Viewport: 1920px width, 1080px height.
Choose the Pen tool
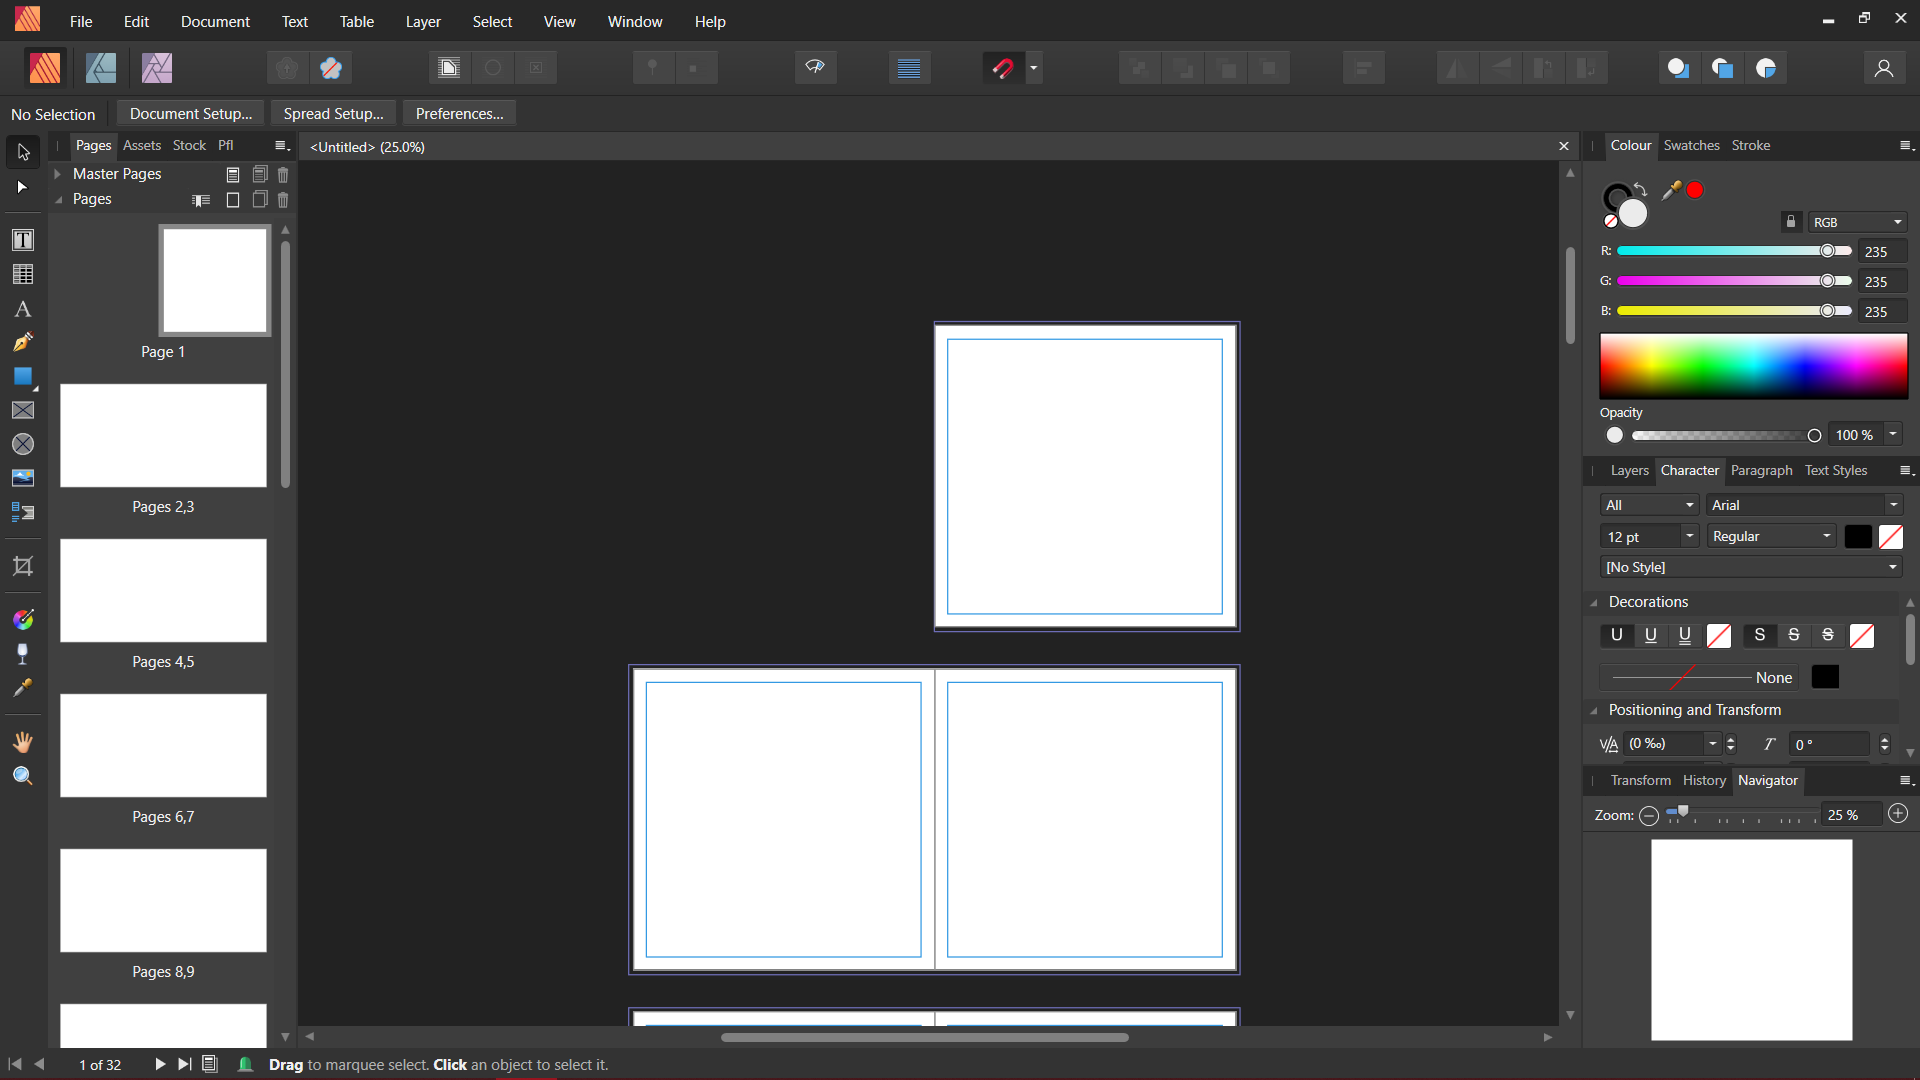[x=22, y=343]
